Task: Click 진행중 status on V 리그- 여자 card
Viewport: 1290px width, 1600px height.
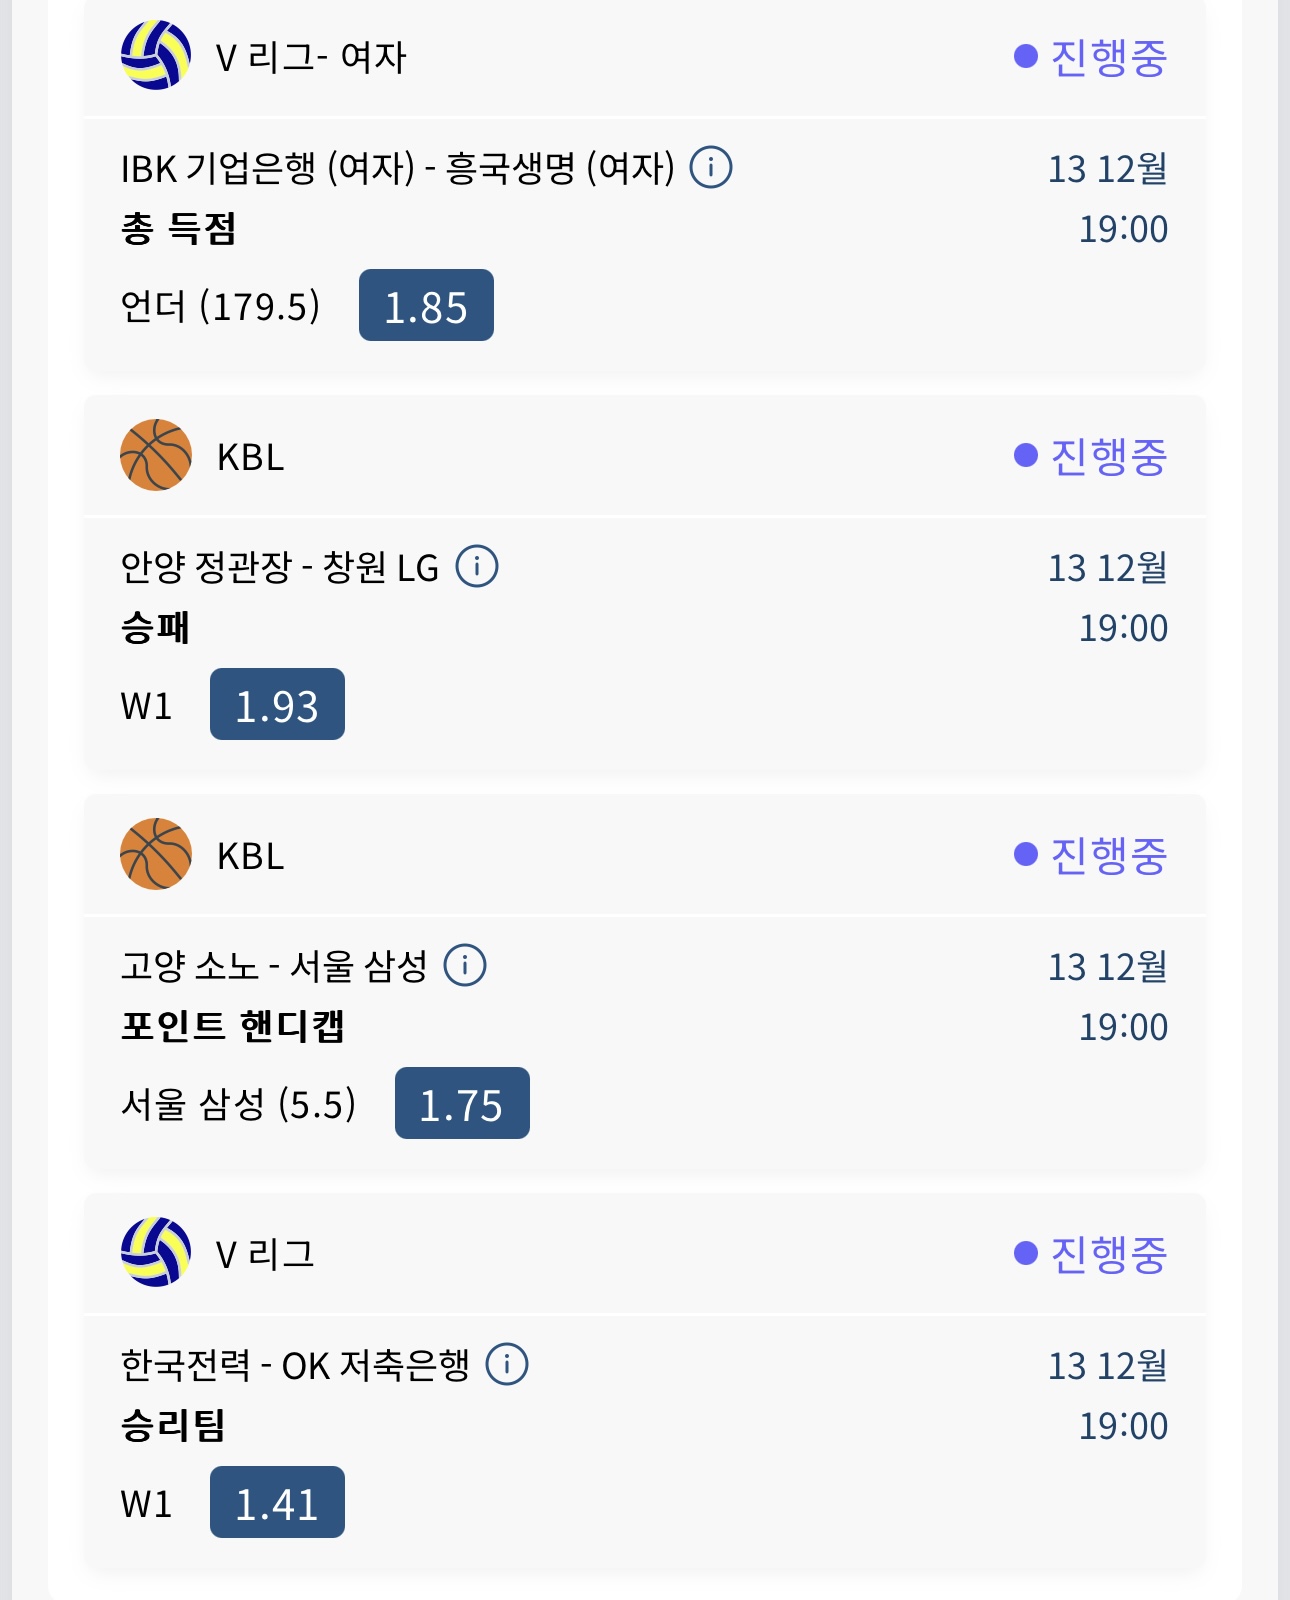Action: pos(1091,57)
